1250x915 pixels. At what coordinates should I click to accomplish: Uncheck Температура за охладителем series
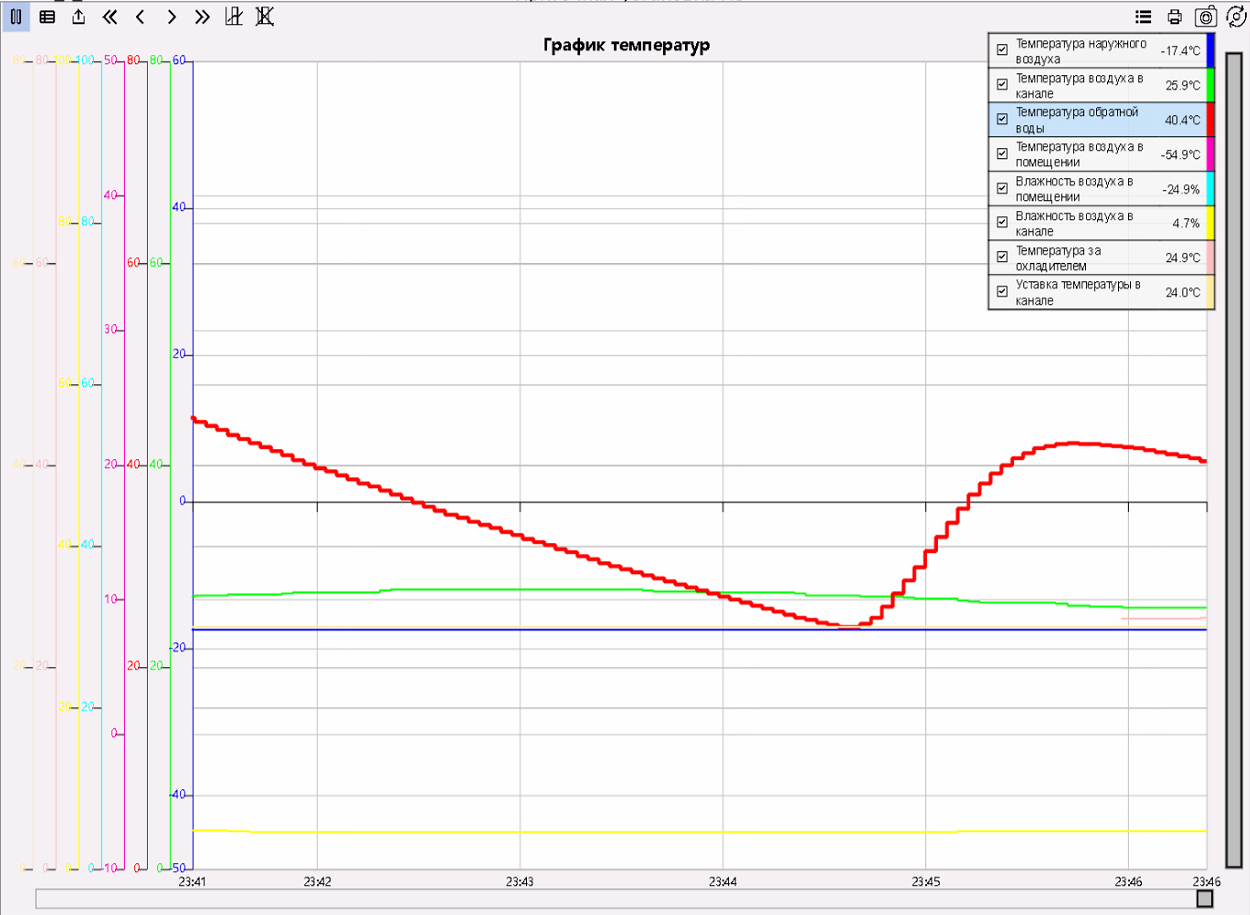tap(1002, 257)
